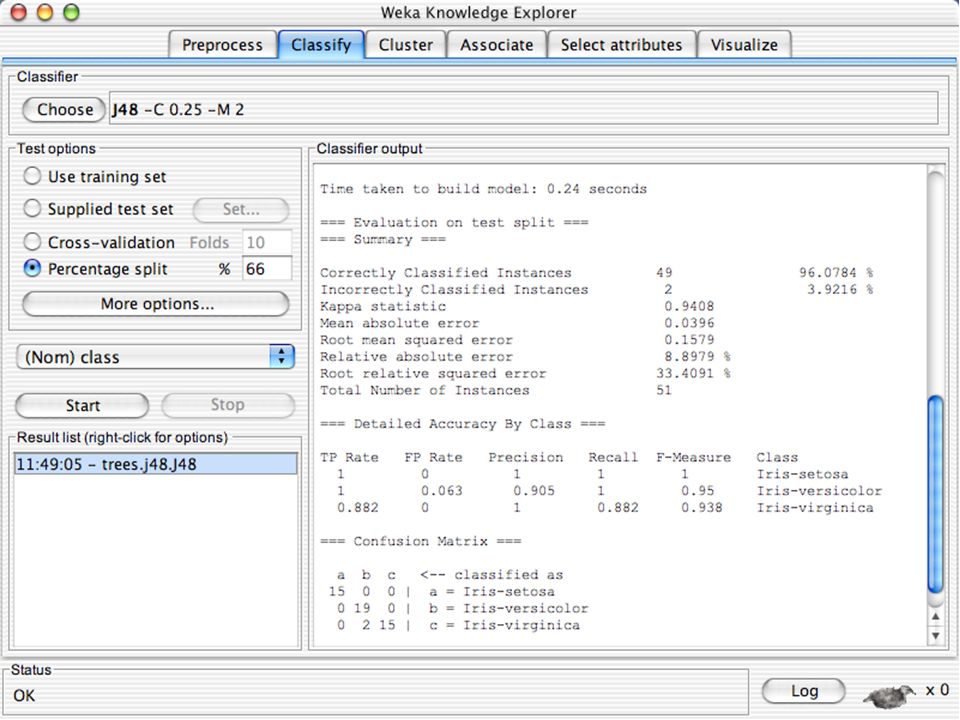Screen dimensions: 960x720
Task: Open the Associate tab
Action: [497, 45]
